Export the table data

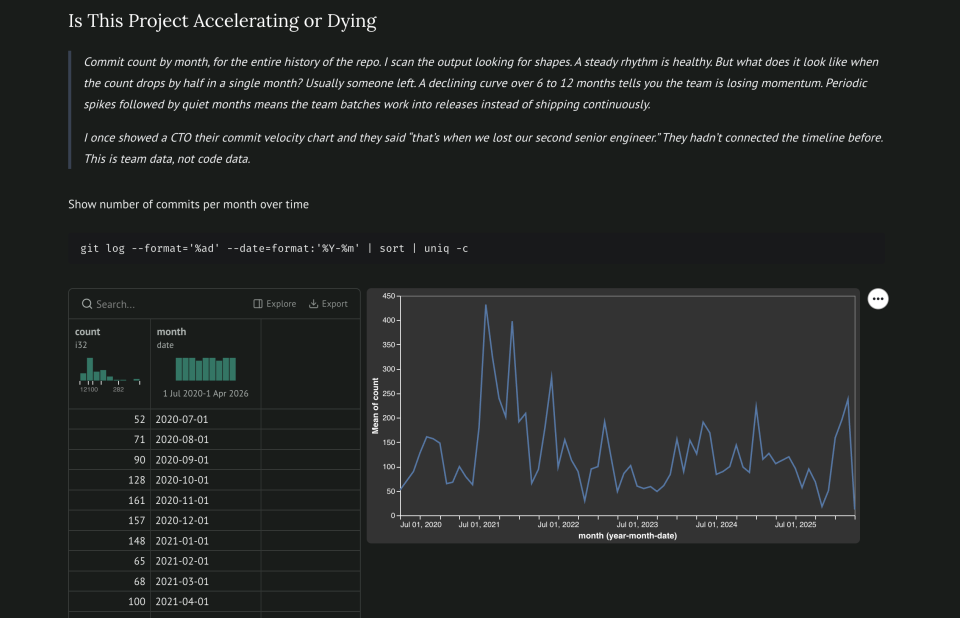(328, 304)
